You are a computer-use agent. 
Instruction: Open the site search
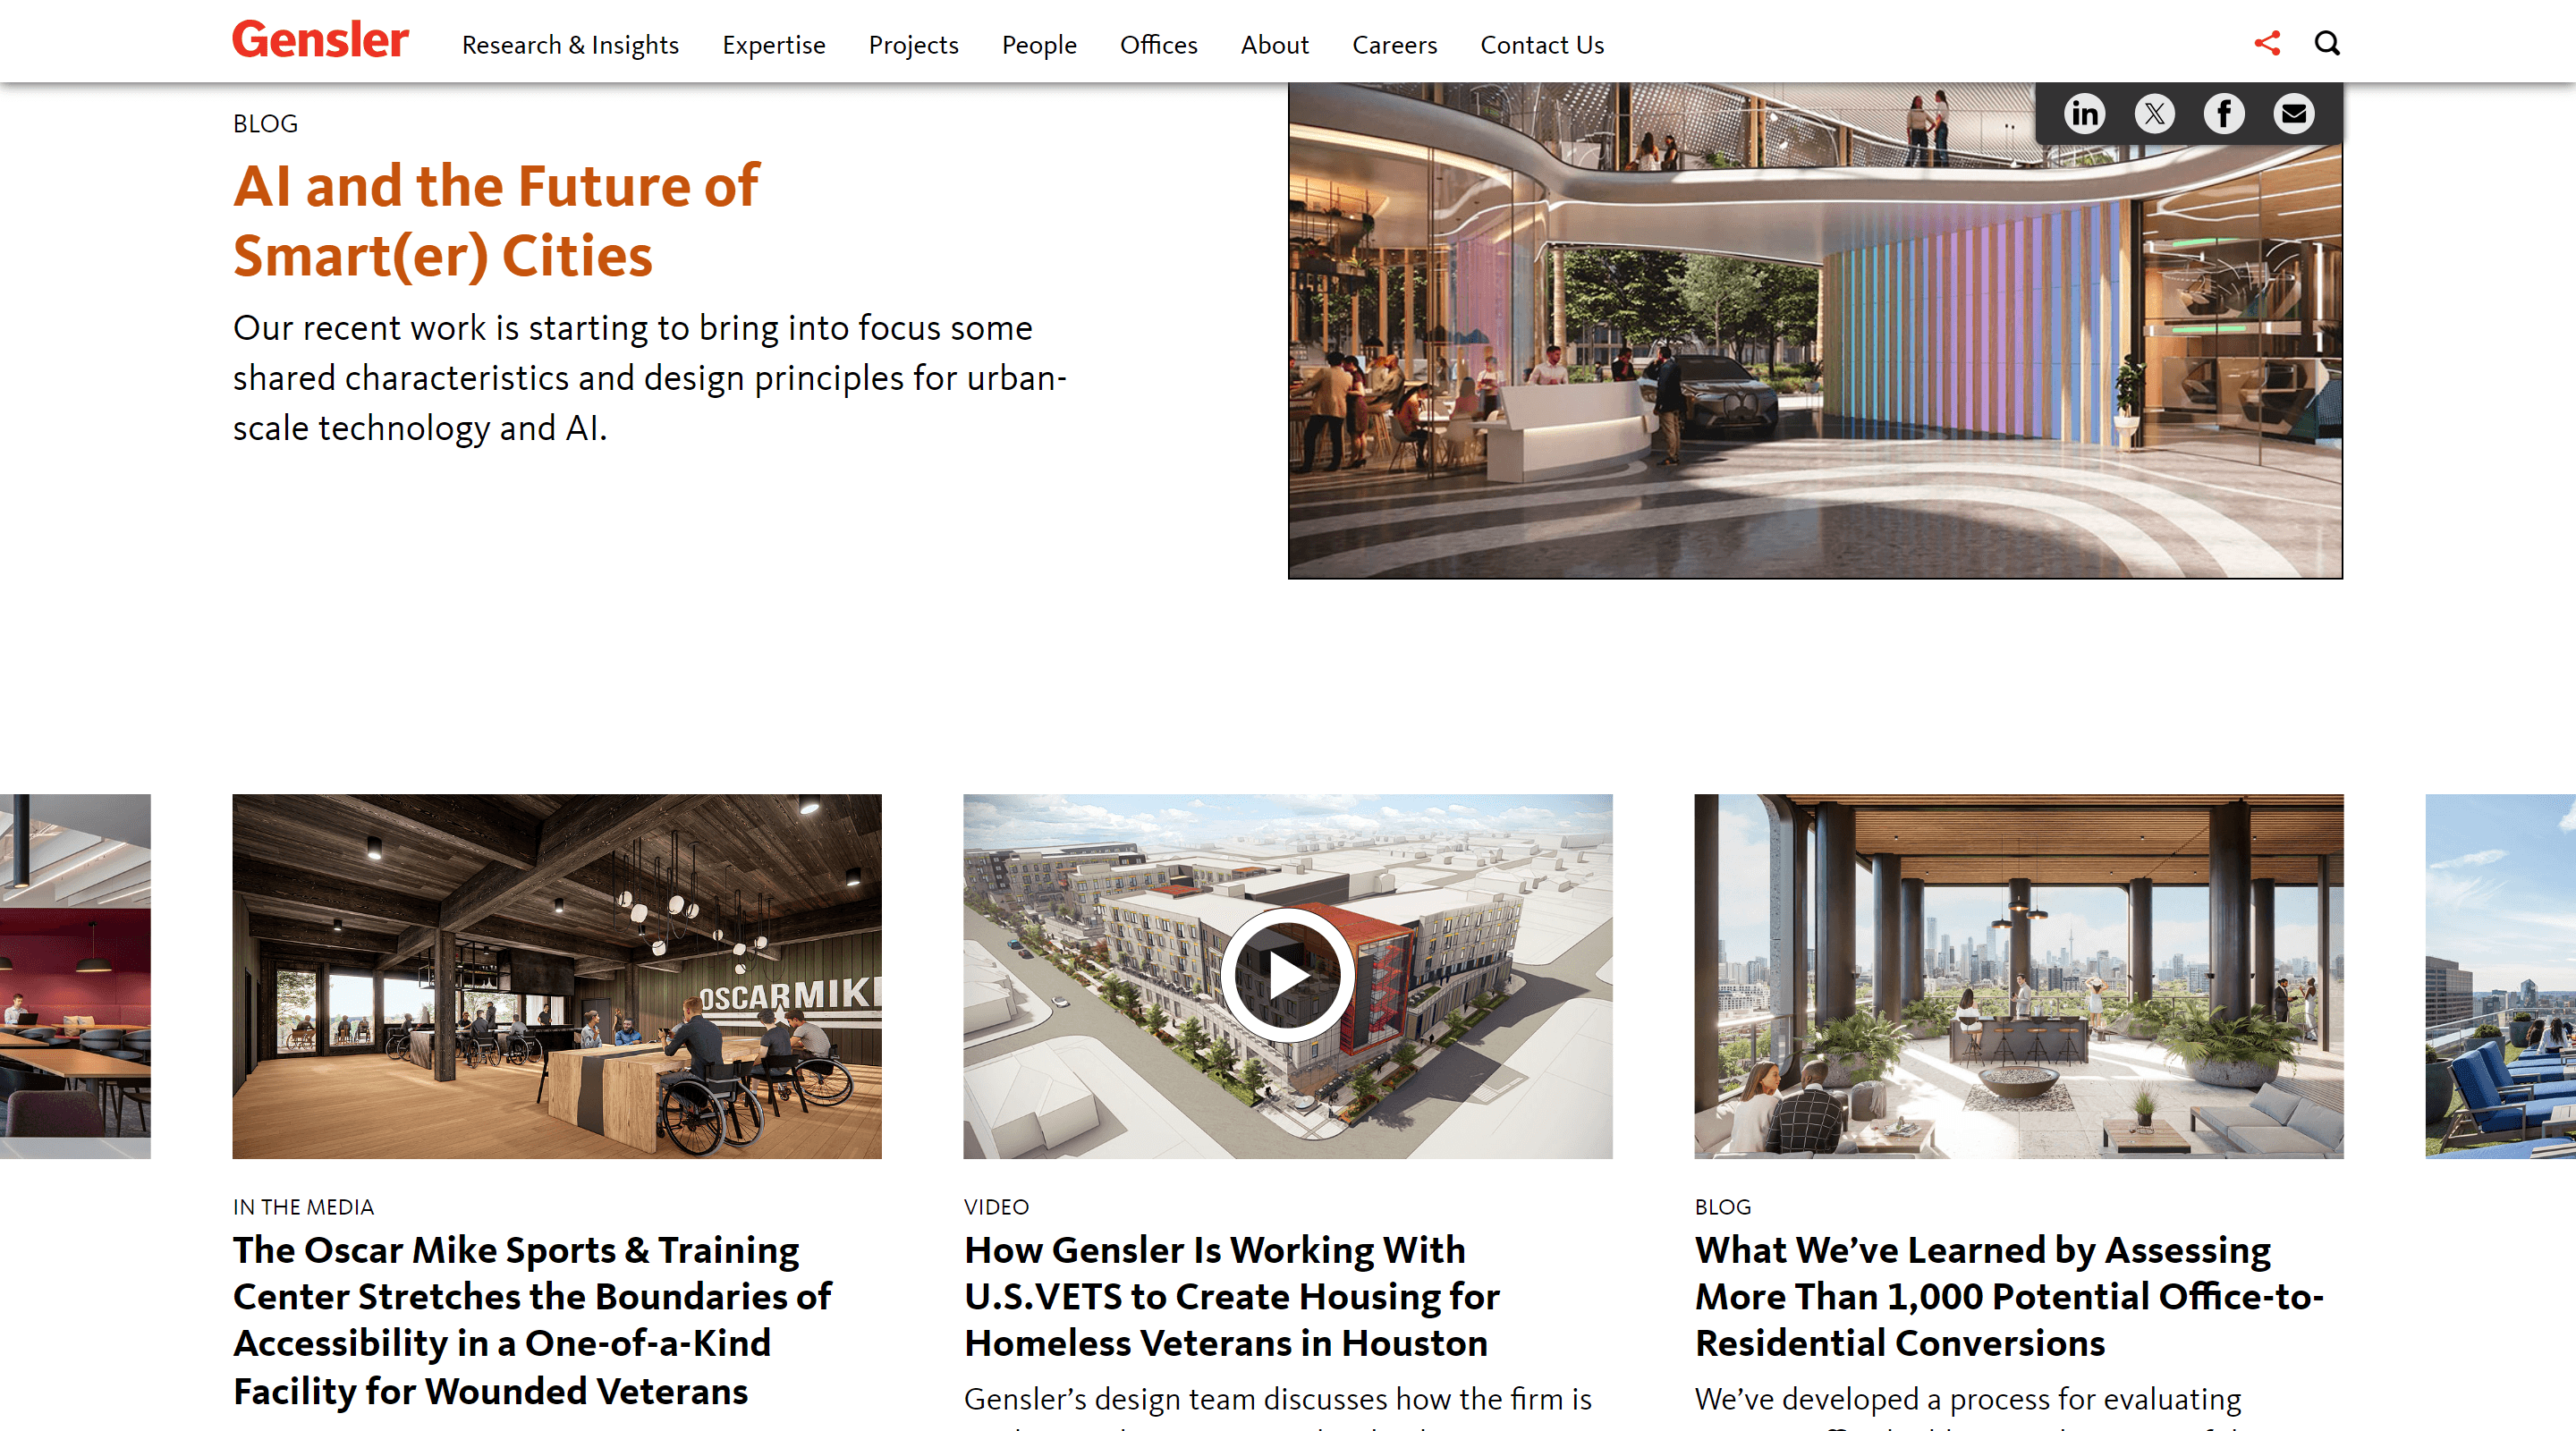coord(2328,43)
